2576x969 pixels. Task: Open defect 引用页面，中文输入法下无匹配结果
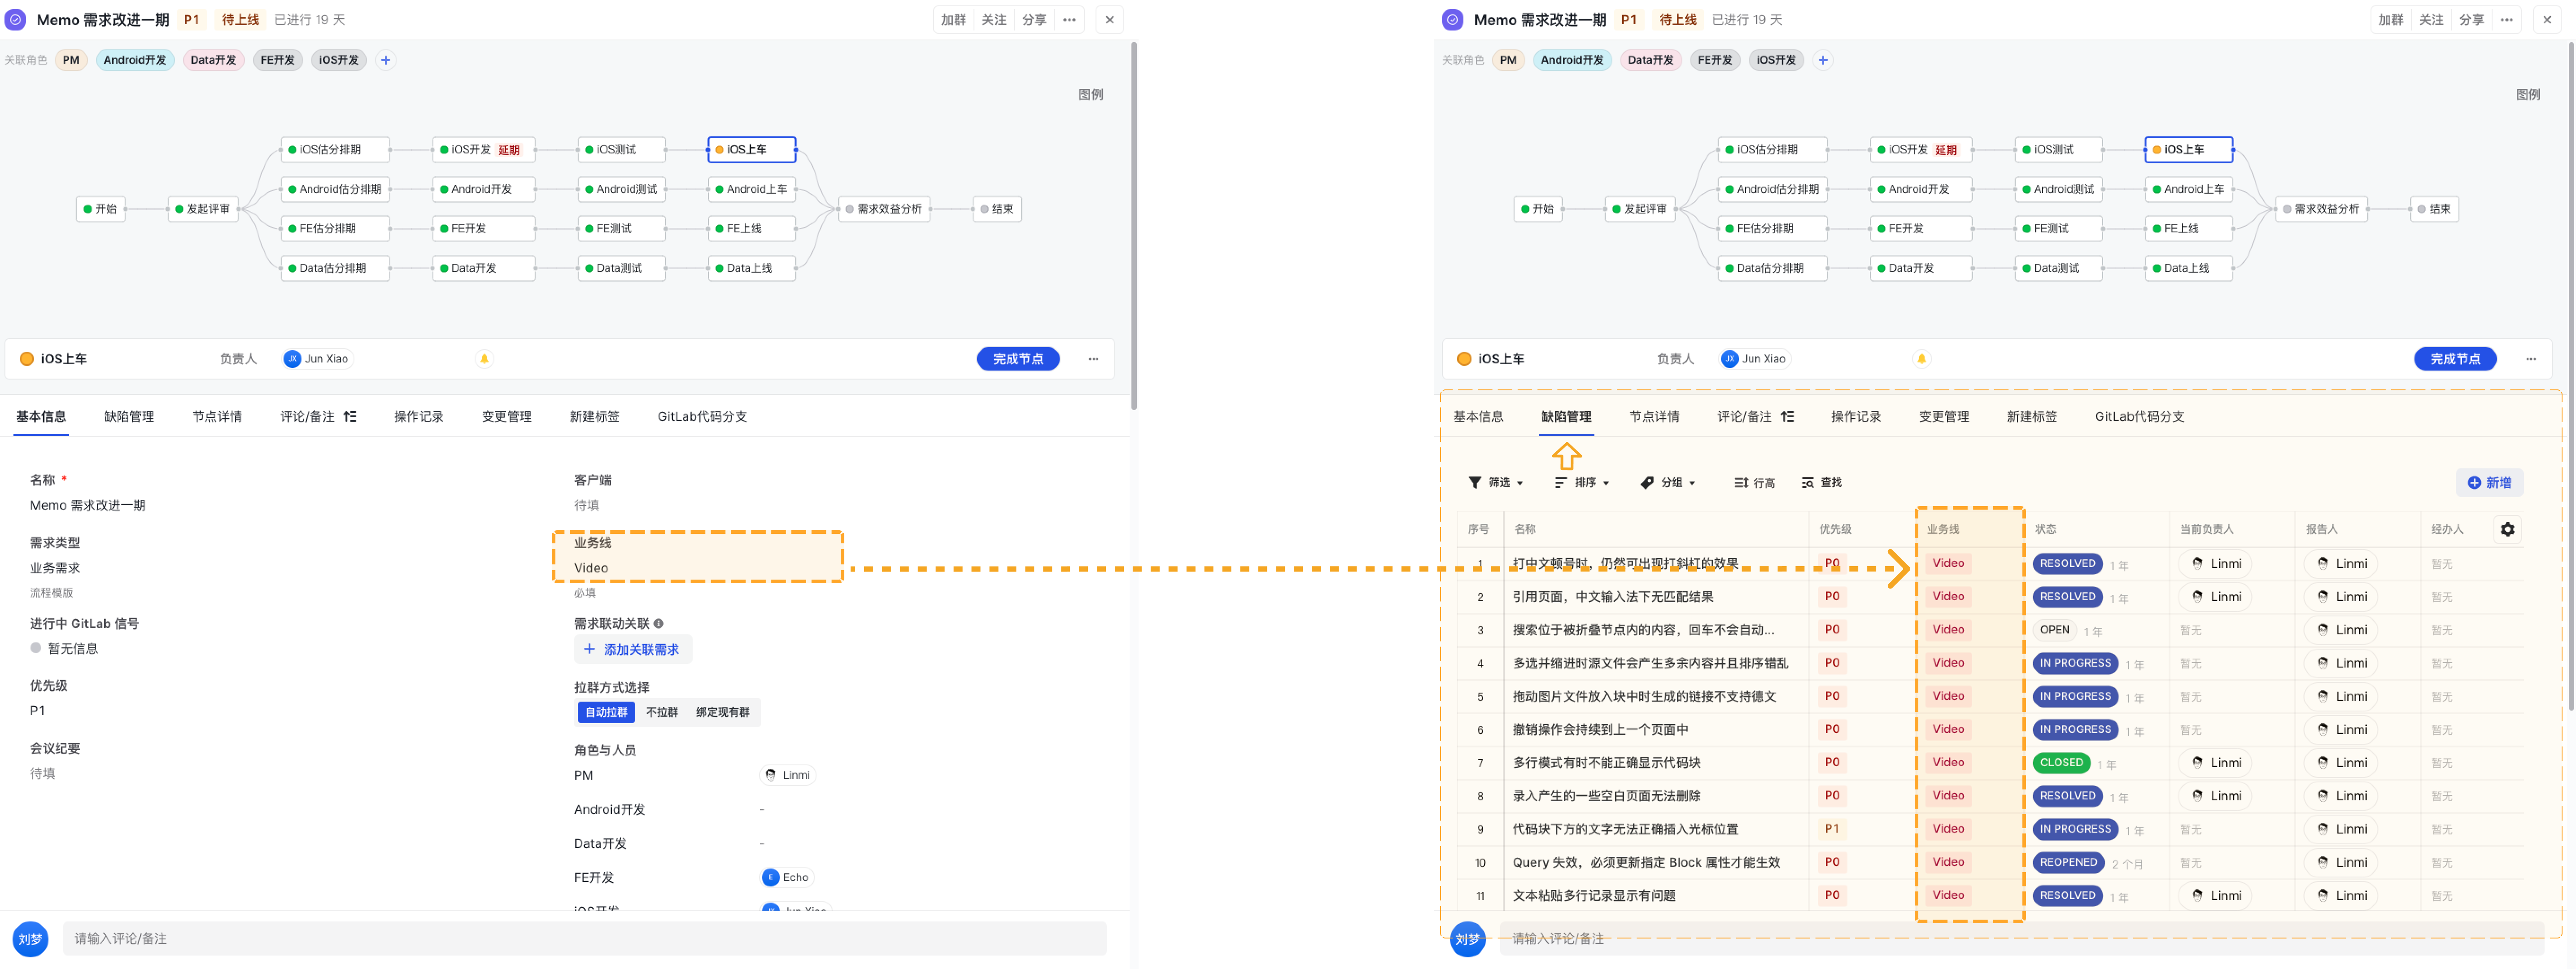1612,597
